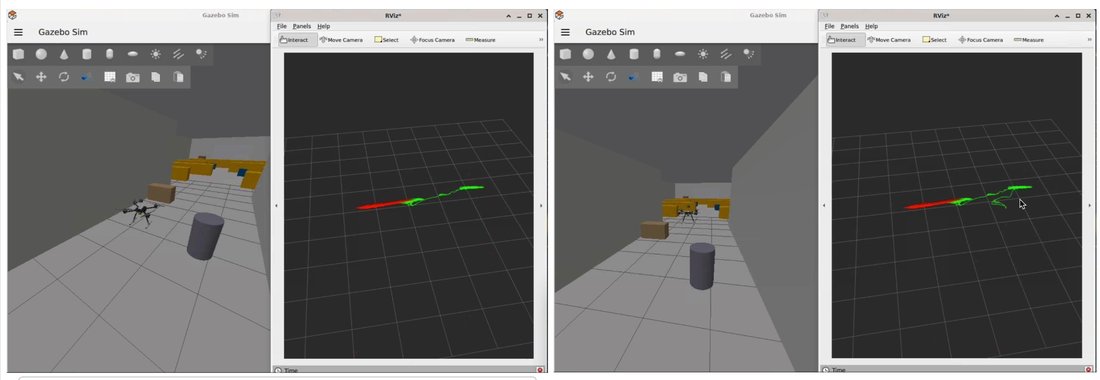The width and height of the screenshot is (1100, 380).
Task: Open Panels menu in the left RViz window
Action: click(x=302, y=26)
